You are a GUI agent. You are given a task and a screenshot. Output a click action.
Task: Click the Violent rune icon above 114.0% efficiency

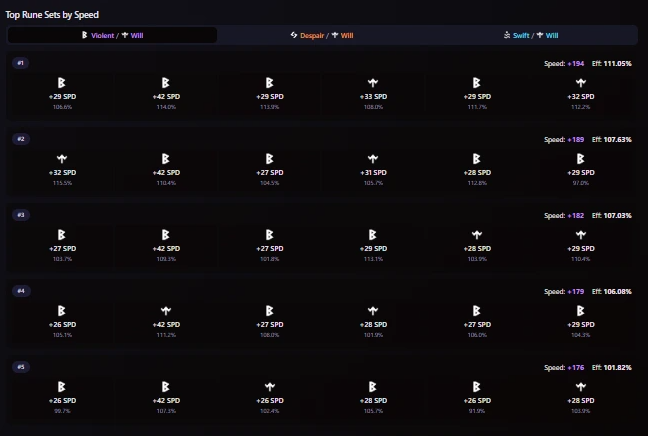tap(166, 83)
